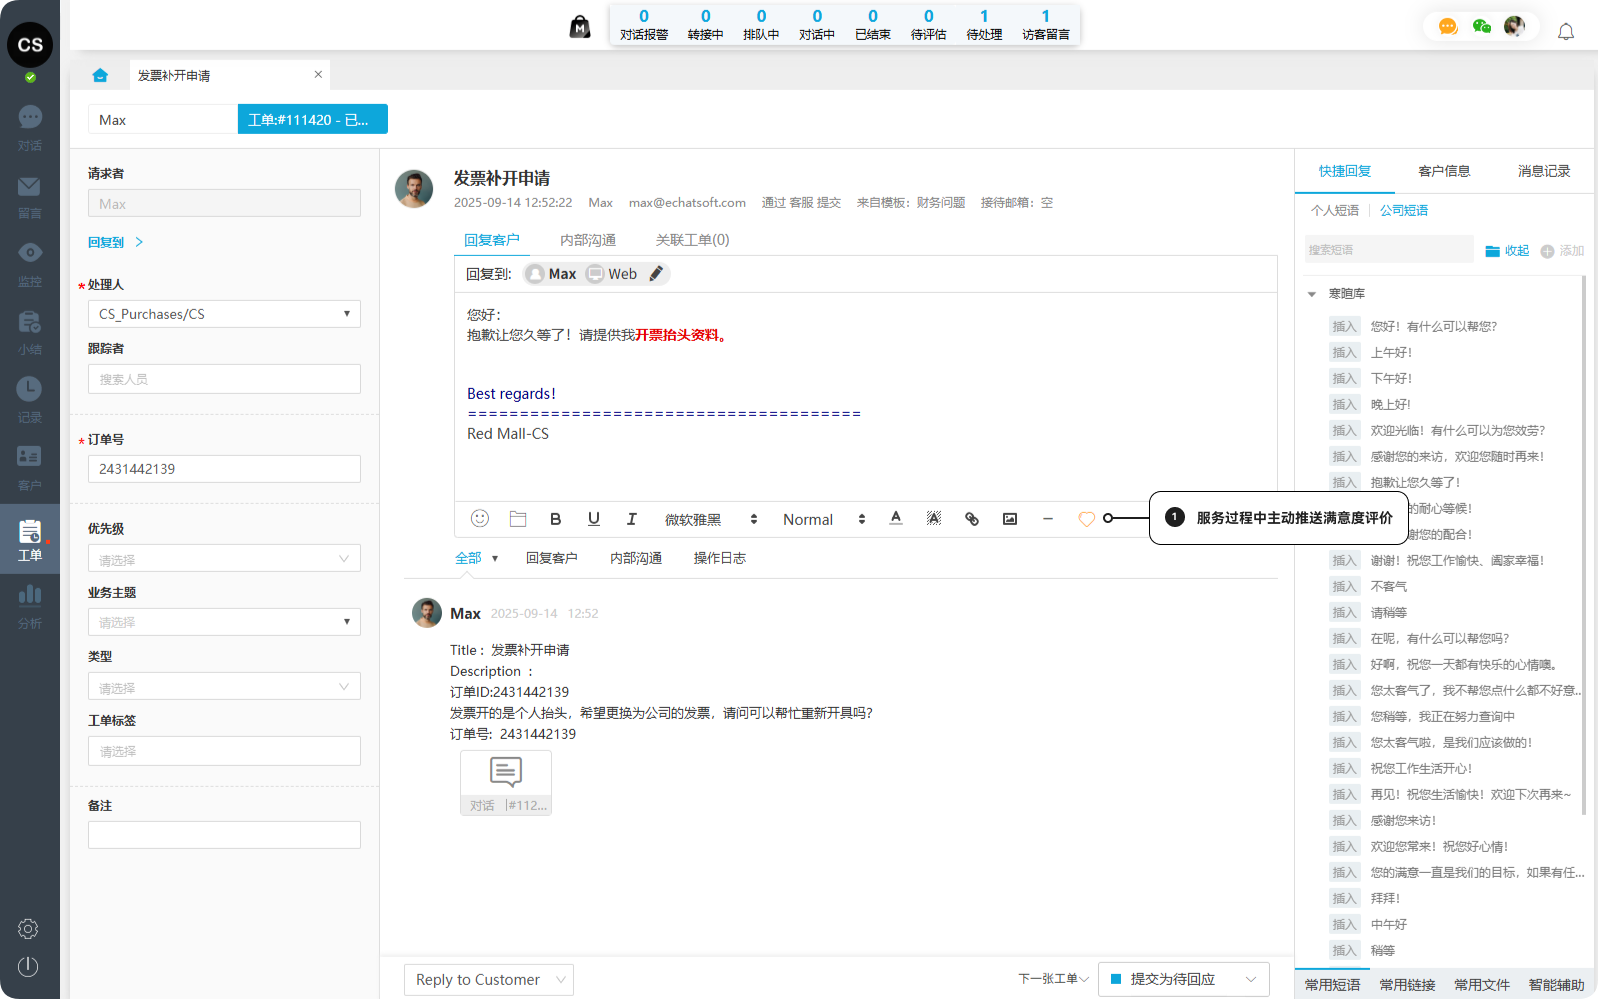Open the emoji picker in the editor toolbar
Screen dimensions: 1598x999
pos(480,518)
